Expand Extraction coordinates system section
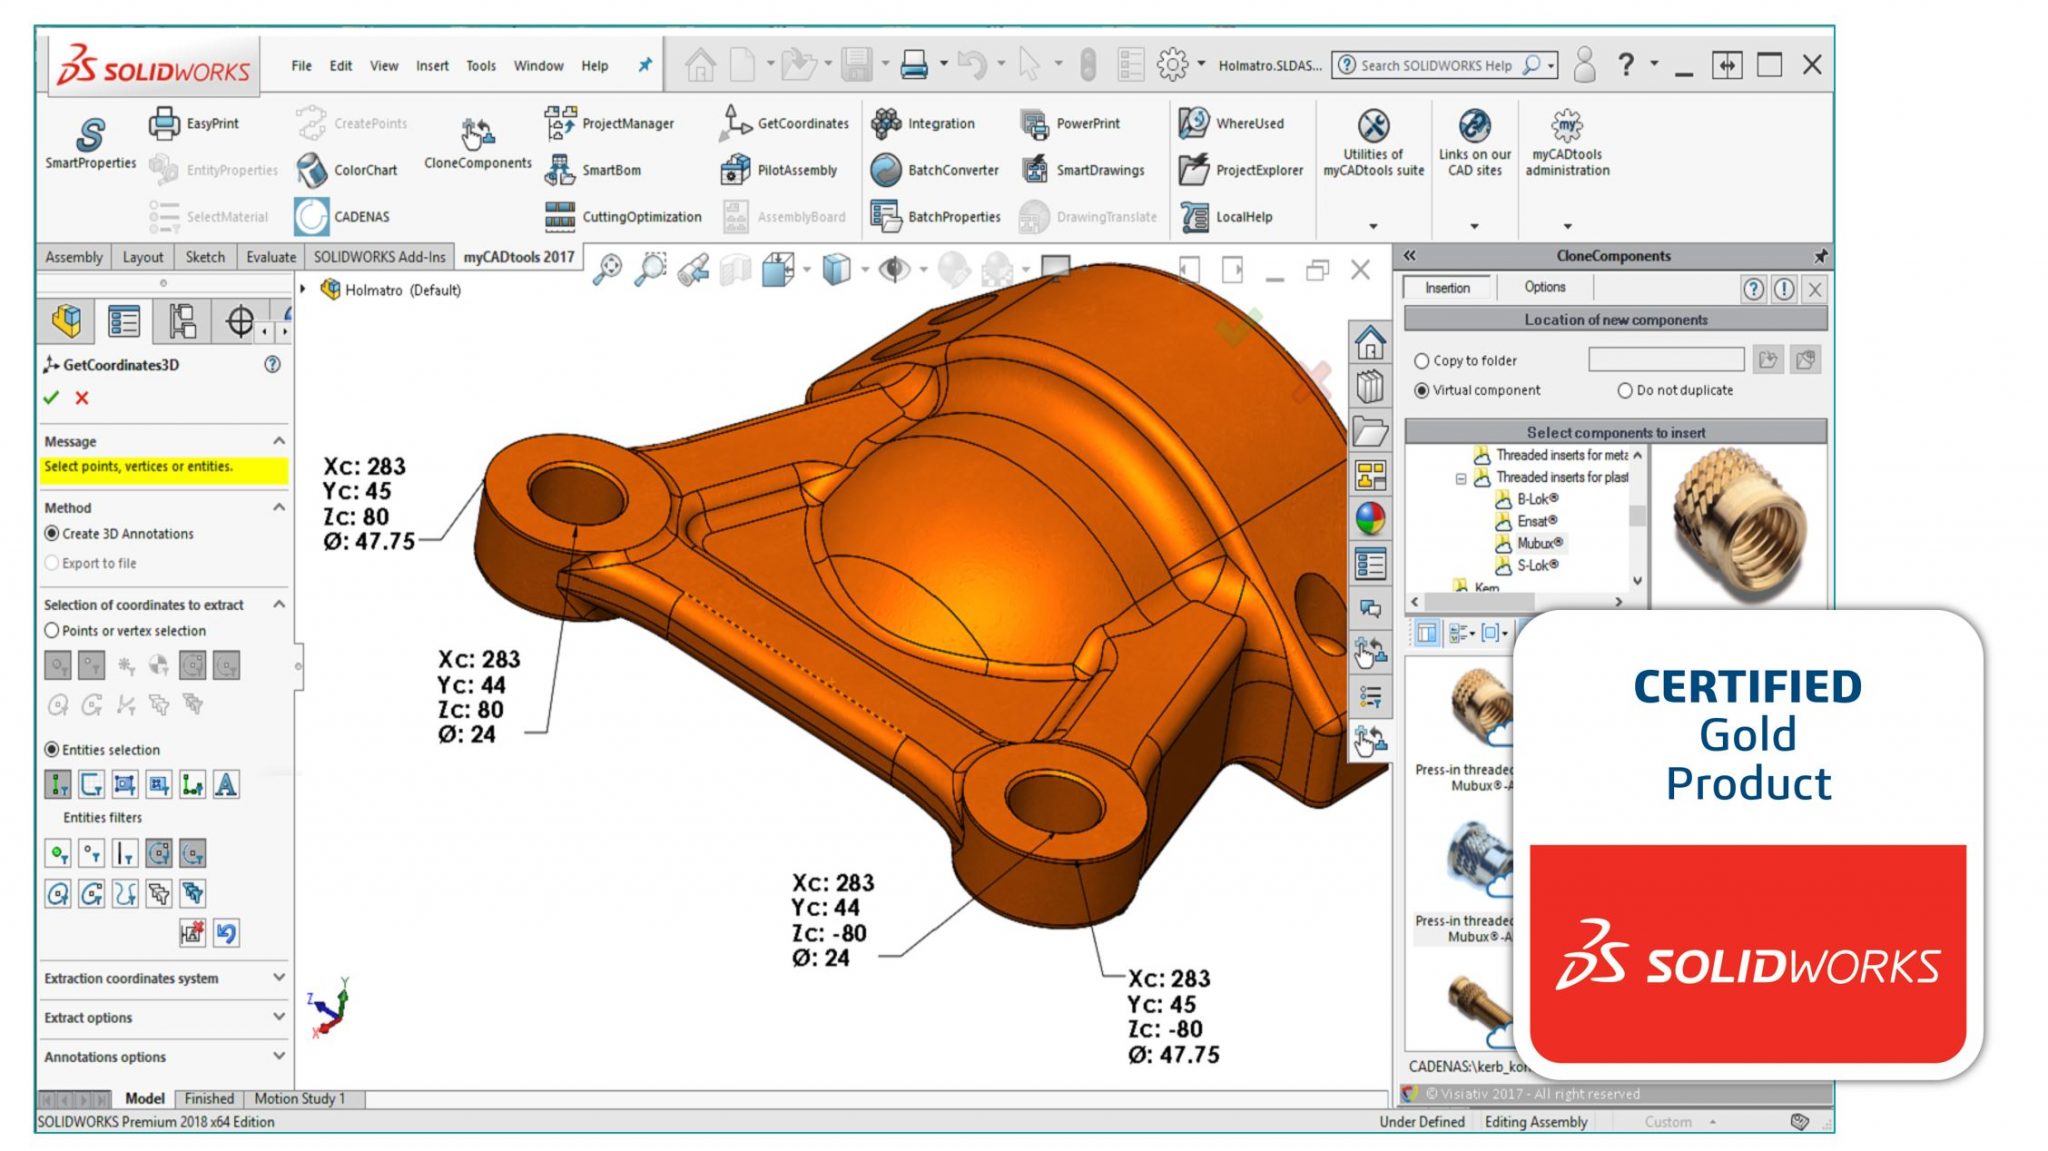The image size is (2048, 1151). pos(279,978)
